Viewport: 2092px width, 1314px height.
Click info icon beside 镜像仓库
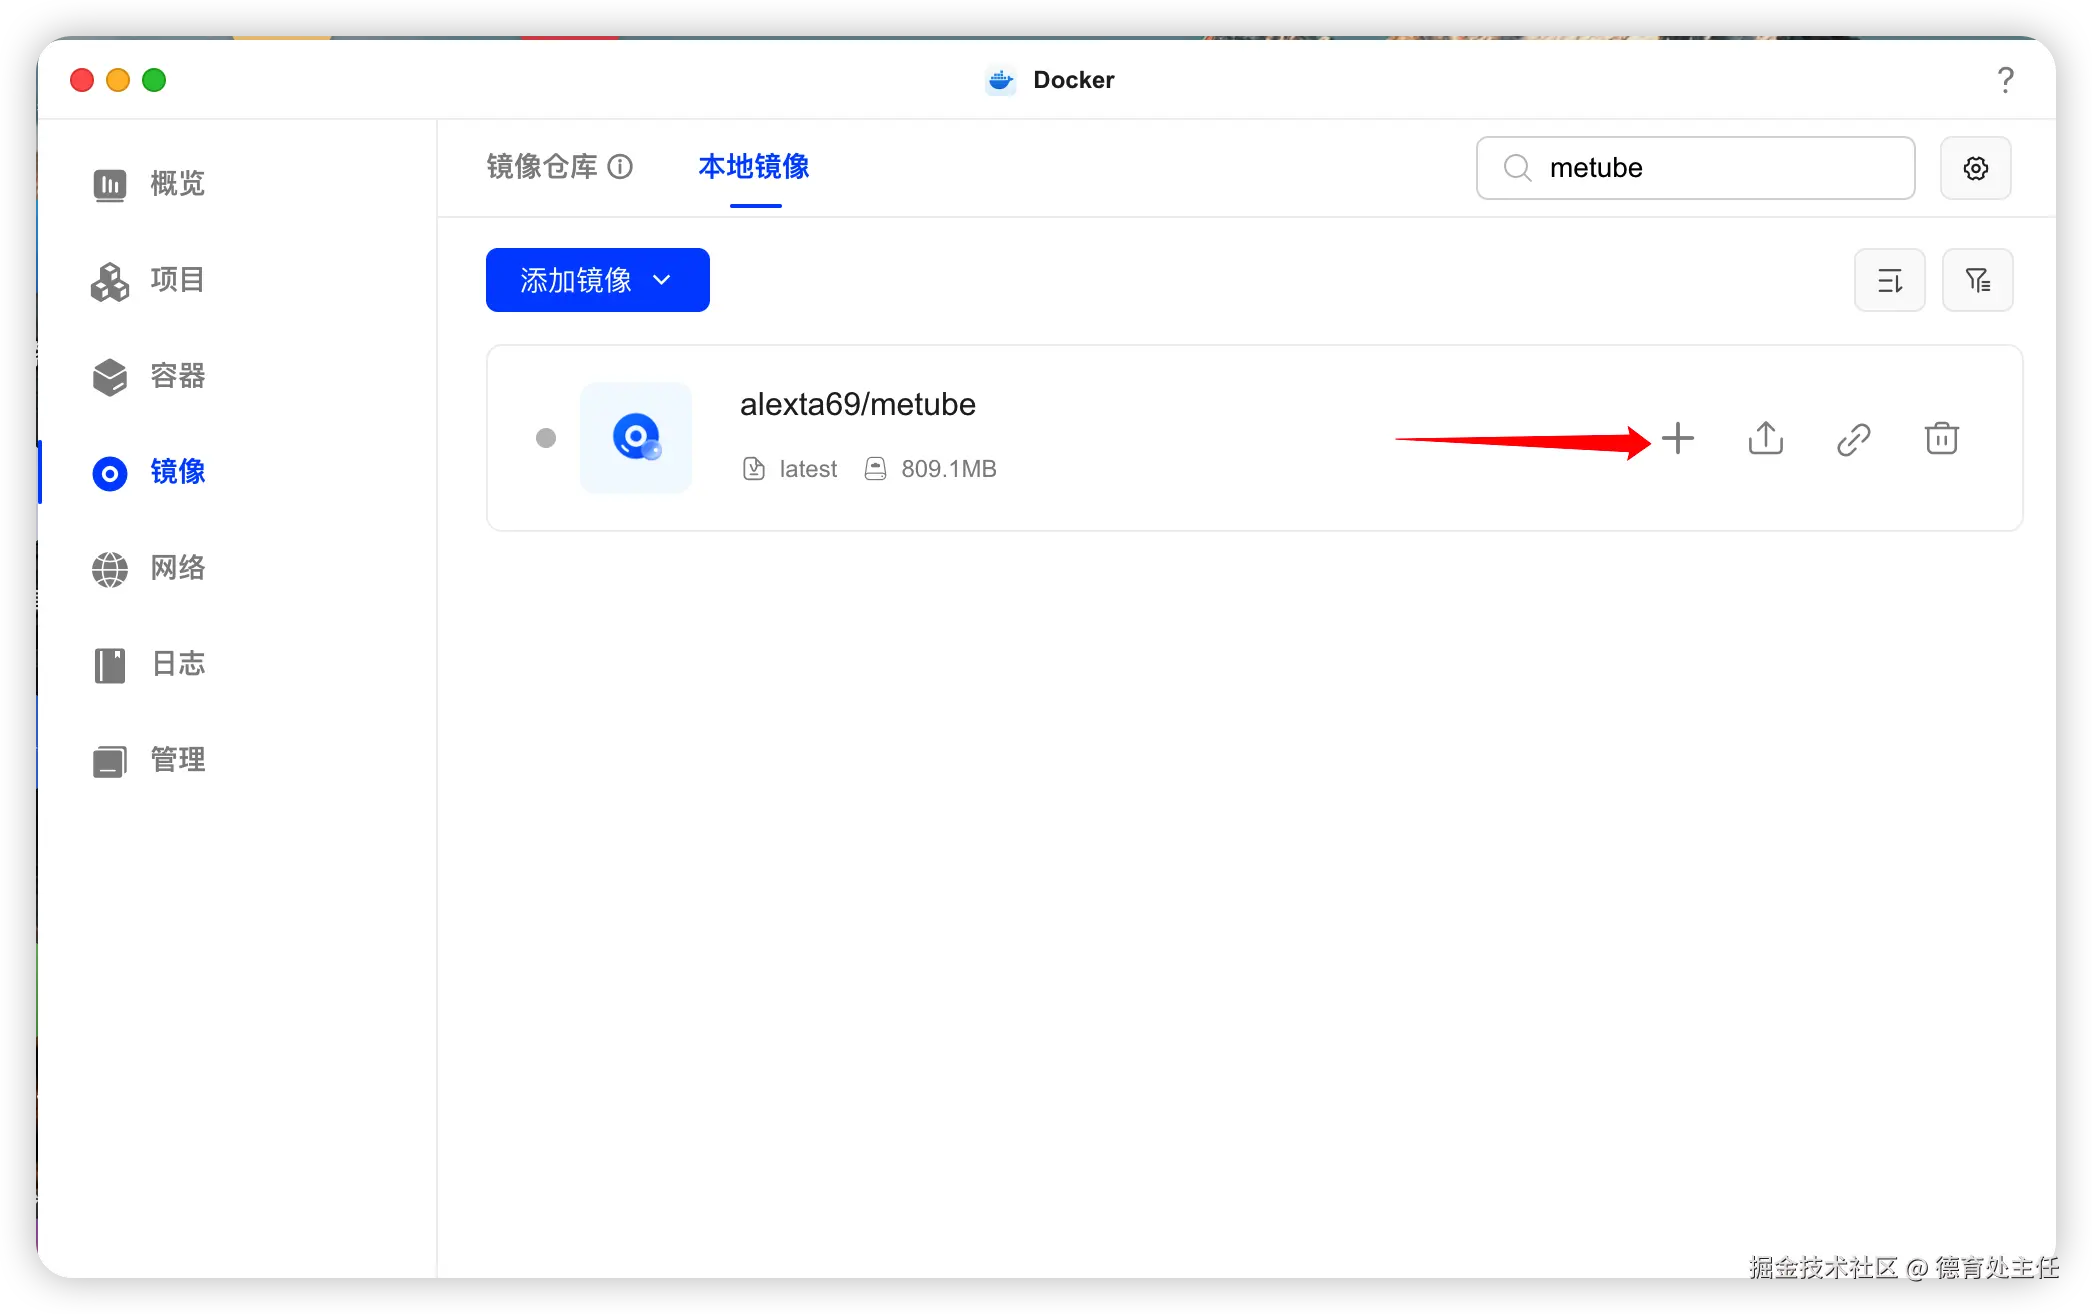620,166
